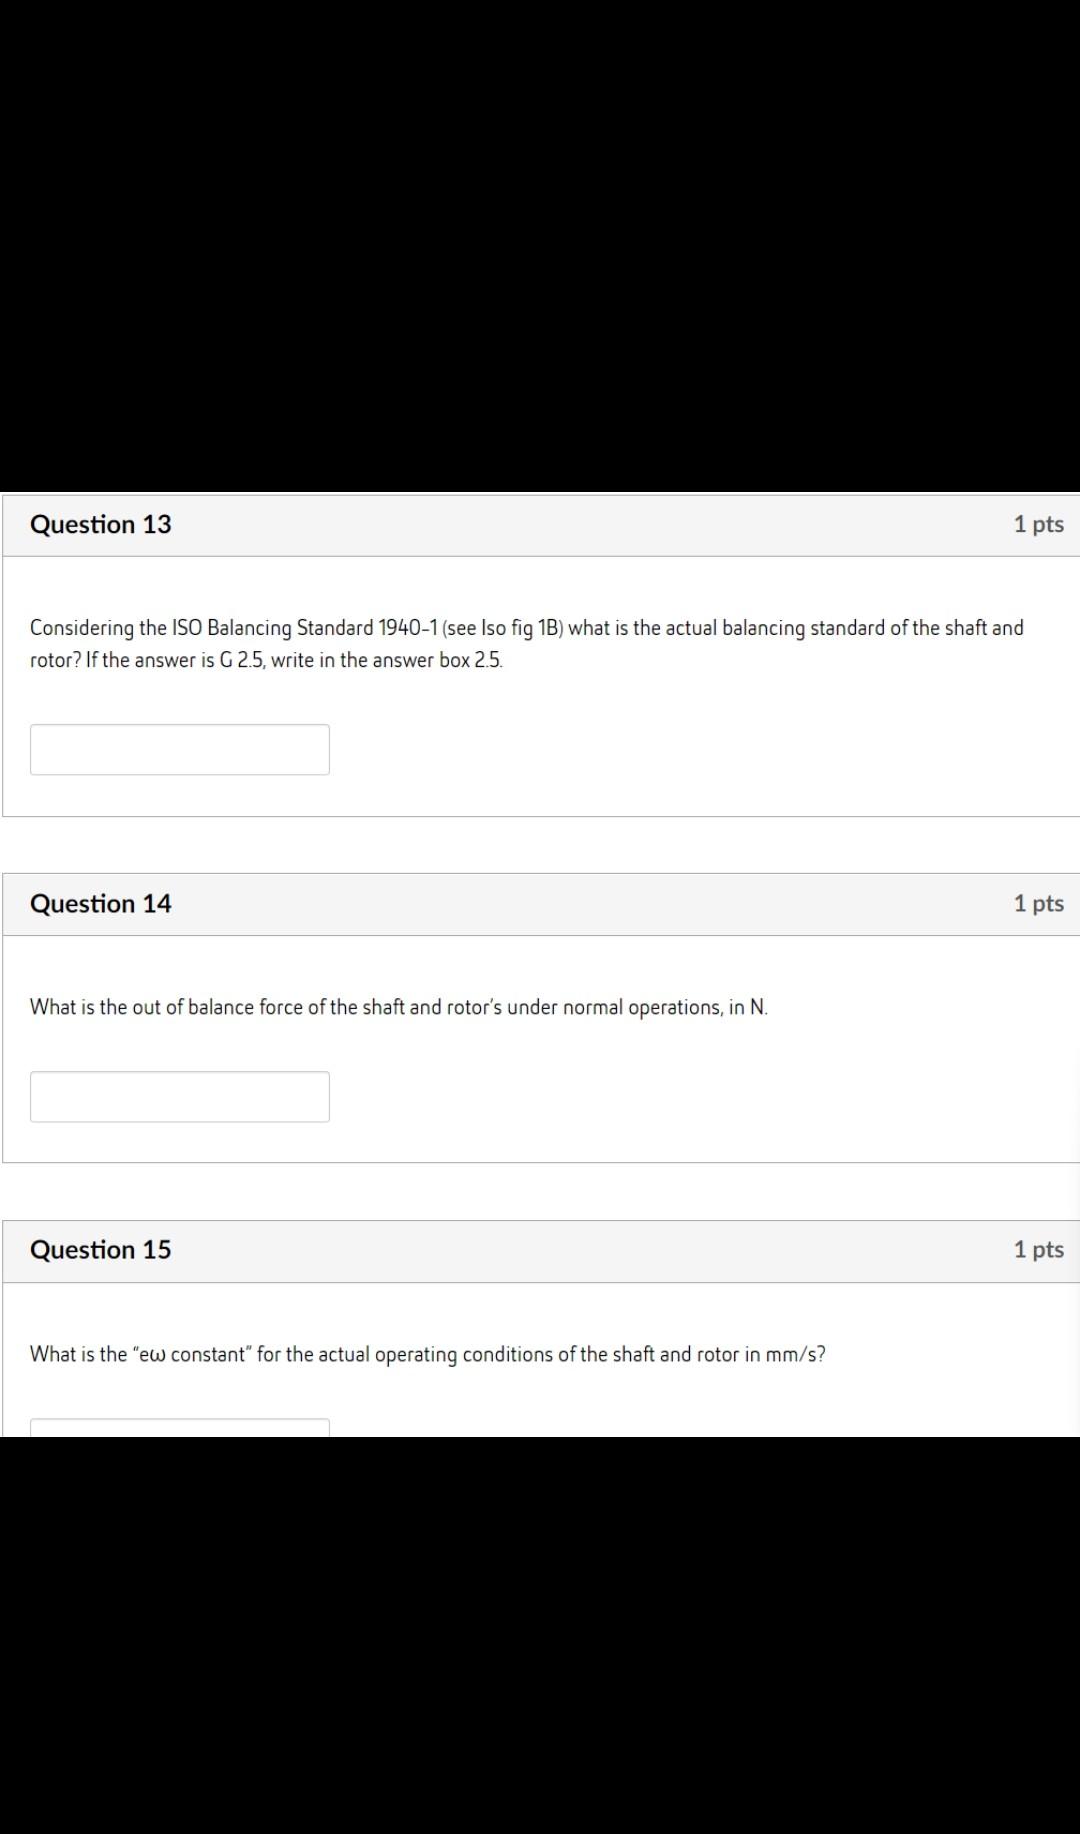Click the Question 15 title bar
This screenshot has width=1080, height=1834.
[540, 1249]
